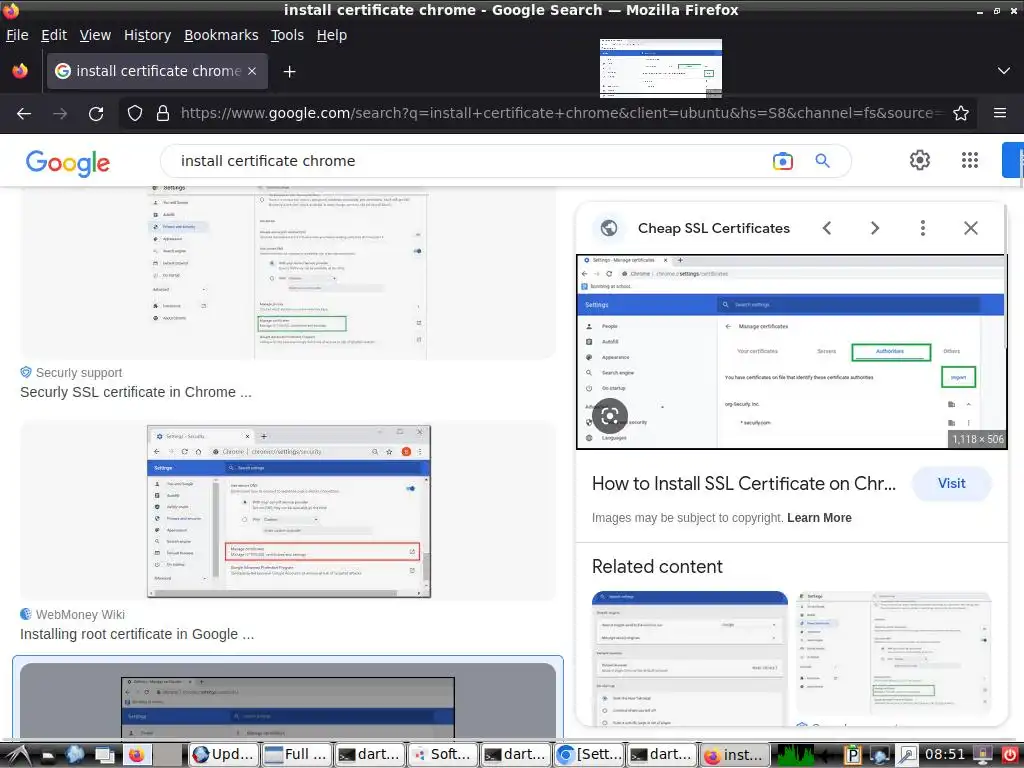The height and width of the screenshot is (768, 1024).
Task: View site security padlock info
Action: [x=163, y=114]
